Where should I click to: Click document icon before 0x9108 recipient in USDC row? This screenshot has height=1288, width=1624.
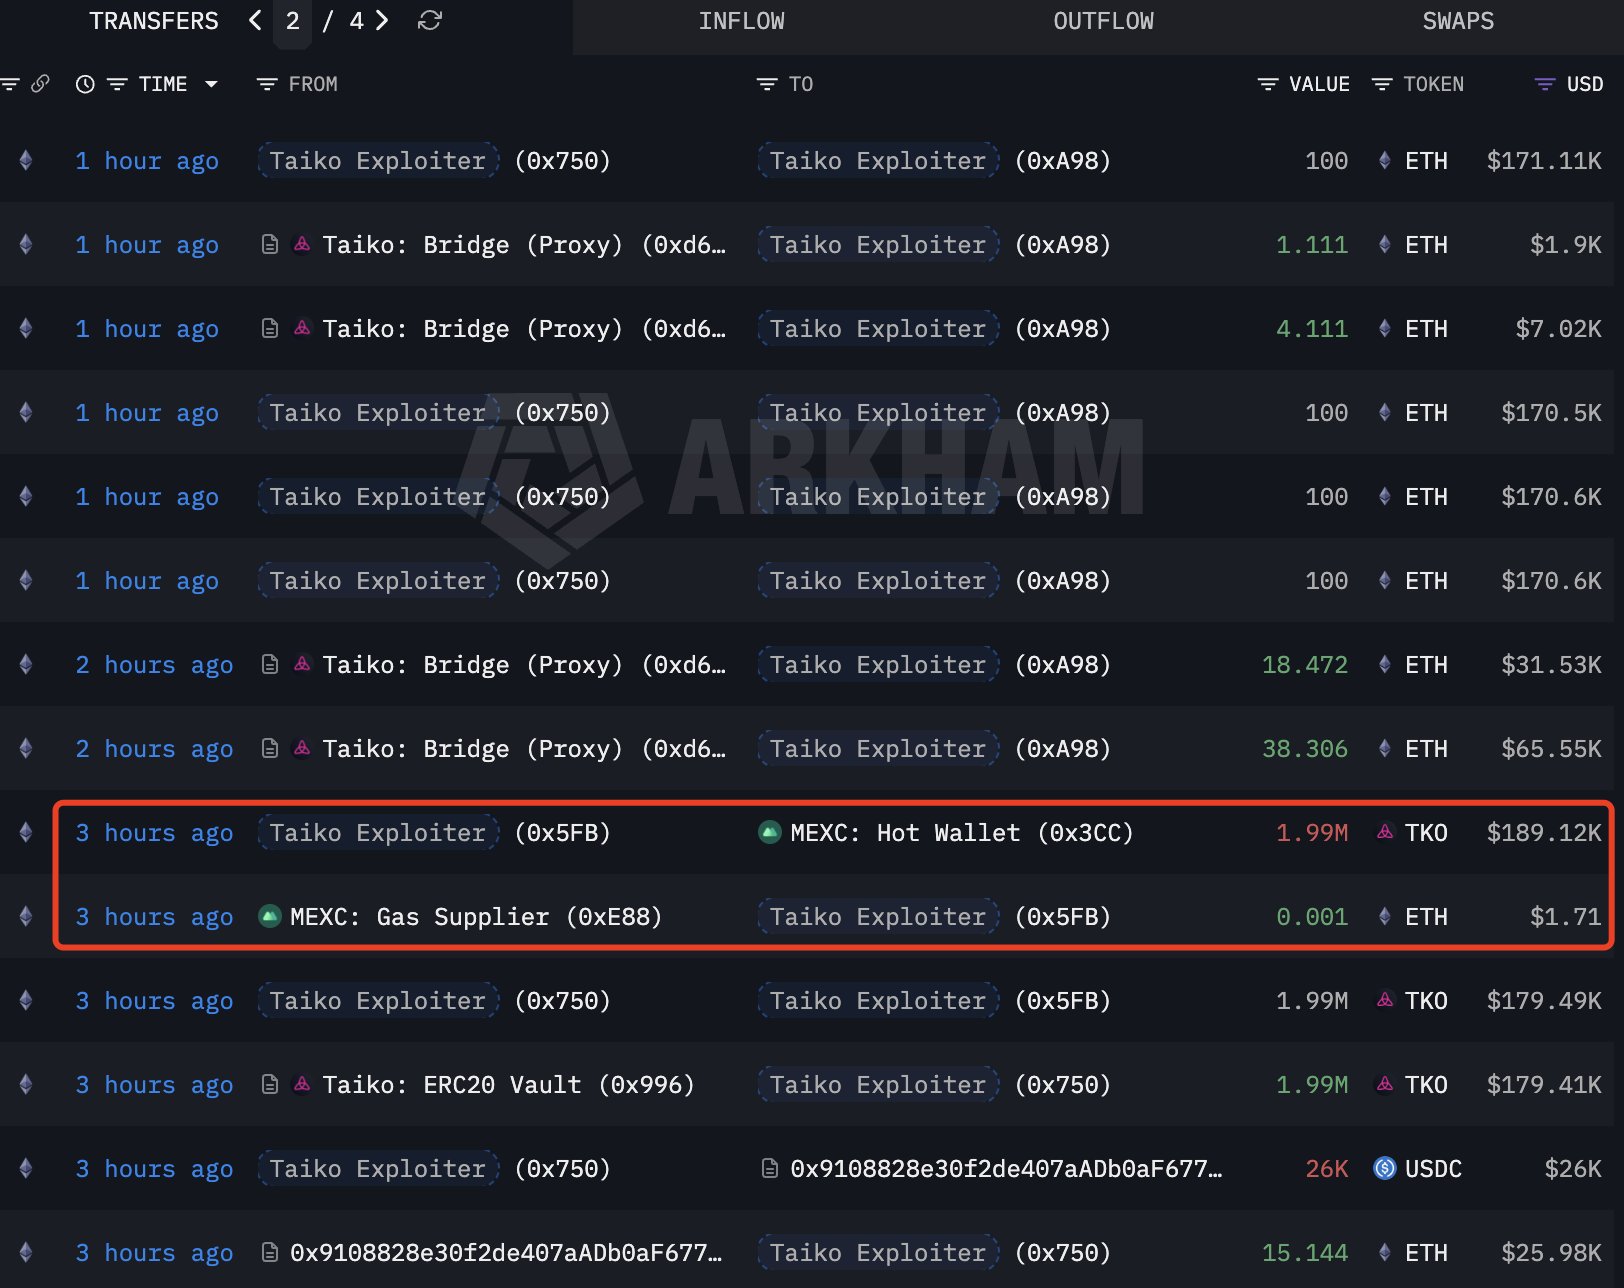[769, 1168]
